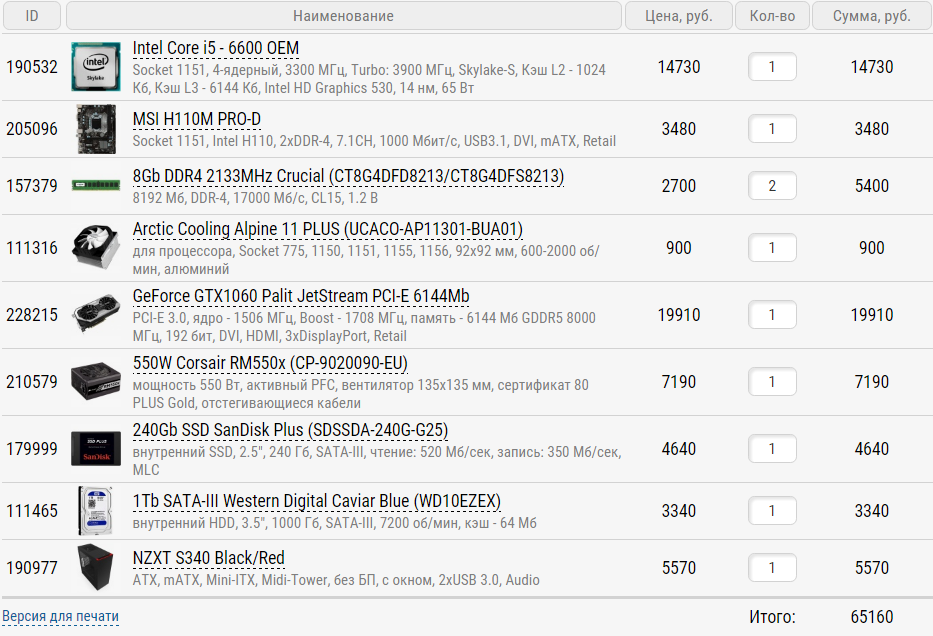Select ID cell 210579
Viewport: 933px width, 636px height.
pos(32,381)
